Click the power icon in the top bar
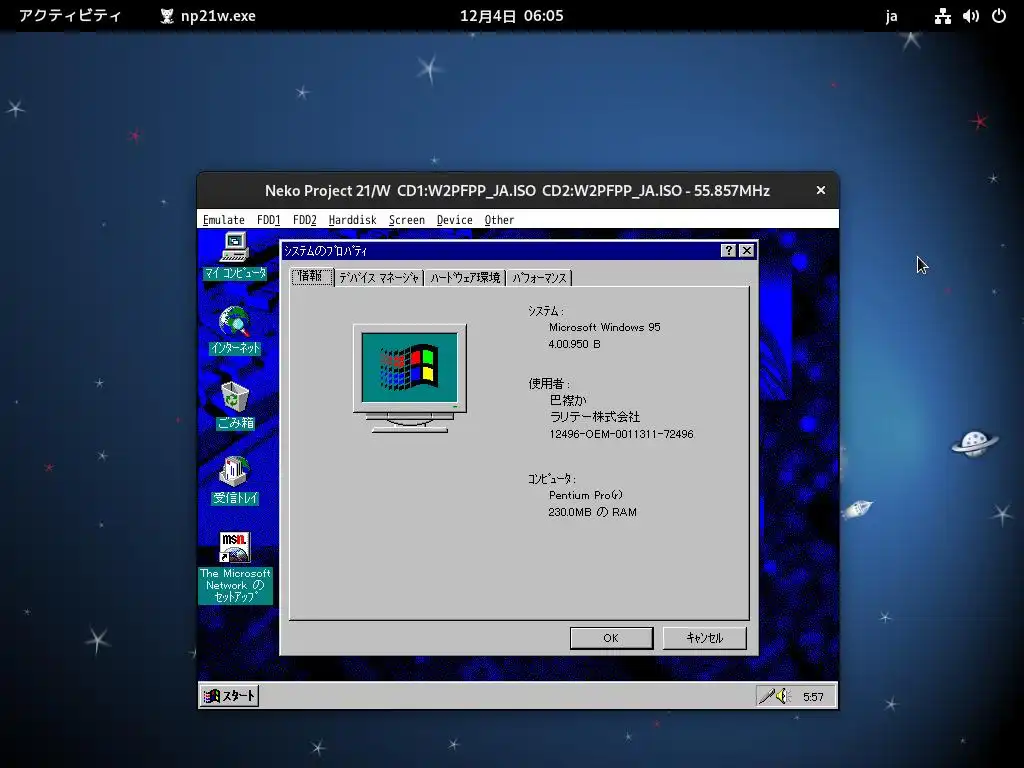The height and width of the screenshot is (768, 1024). (999, 16)
